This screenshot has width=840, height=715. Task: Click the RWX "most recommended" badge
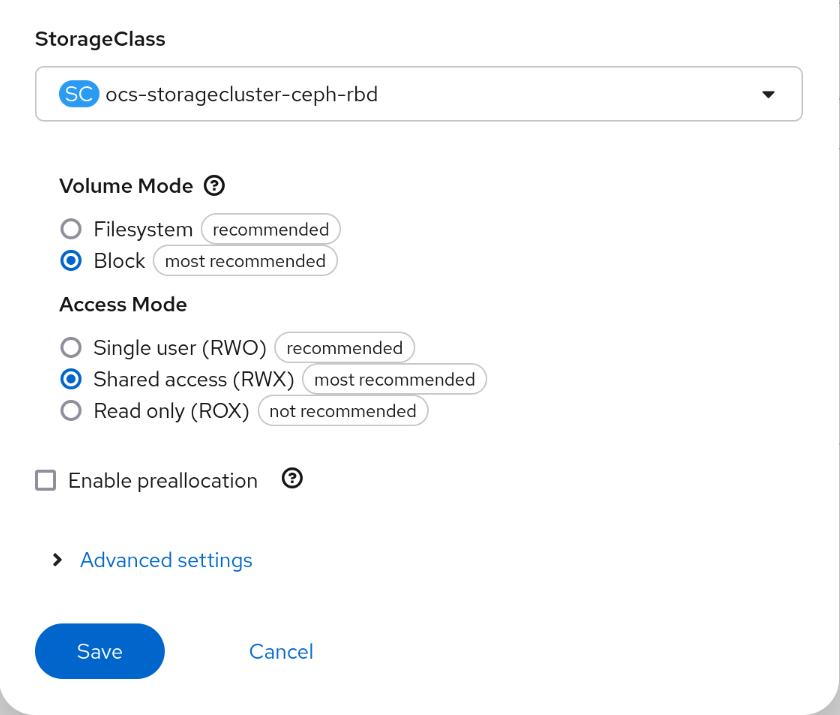394,379
